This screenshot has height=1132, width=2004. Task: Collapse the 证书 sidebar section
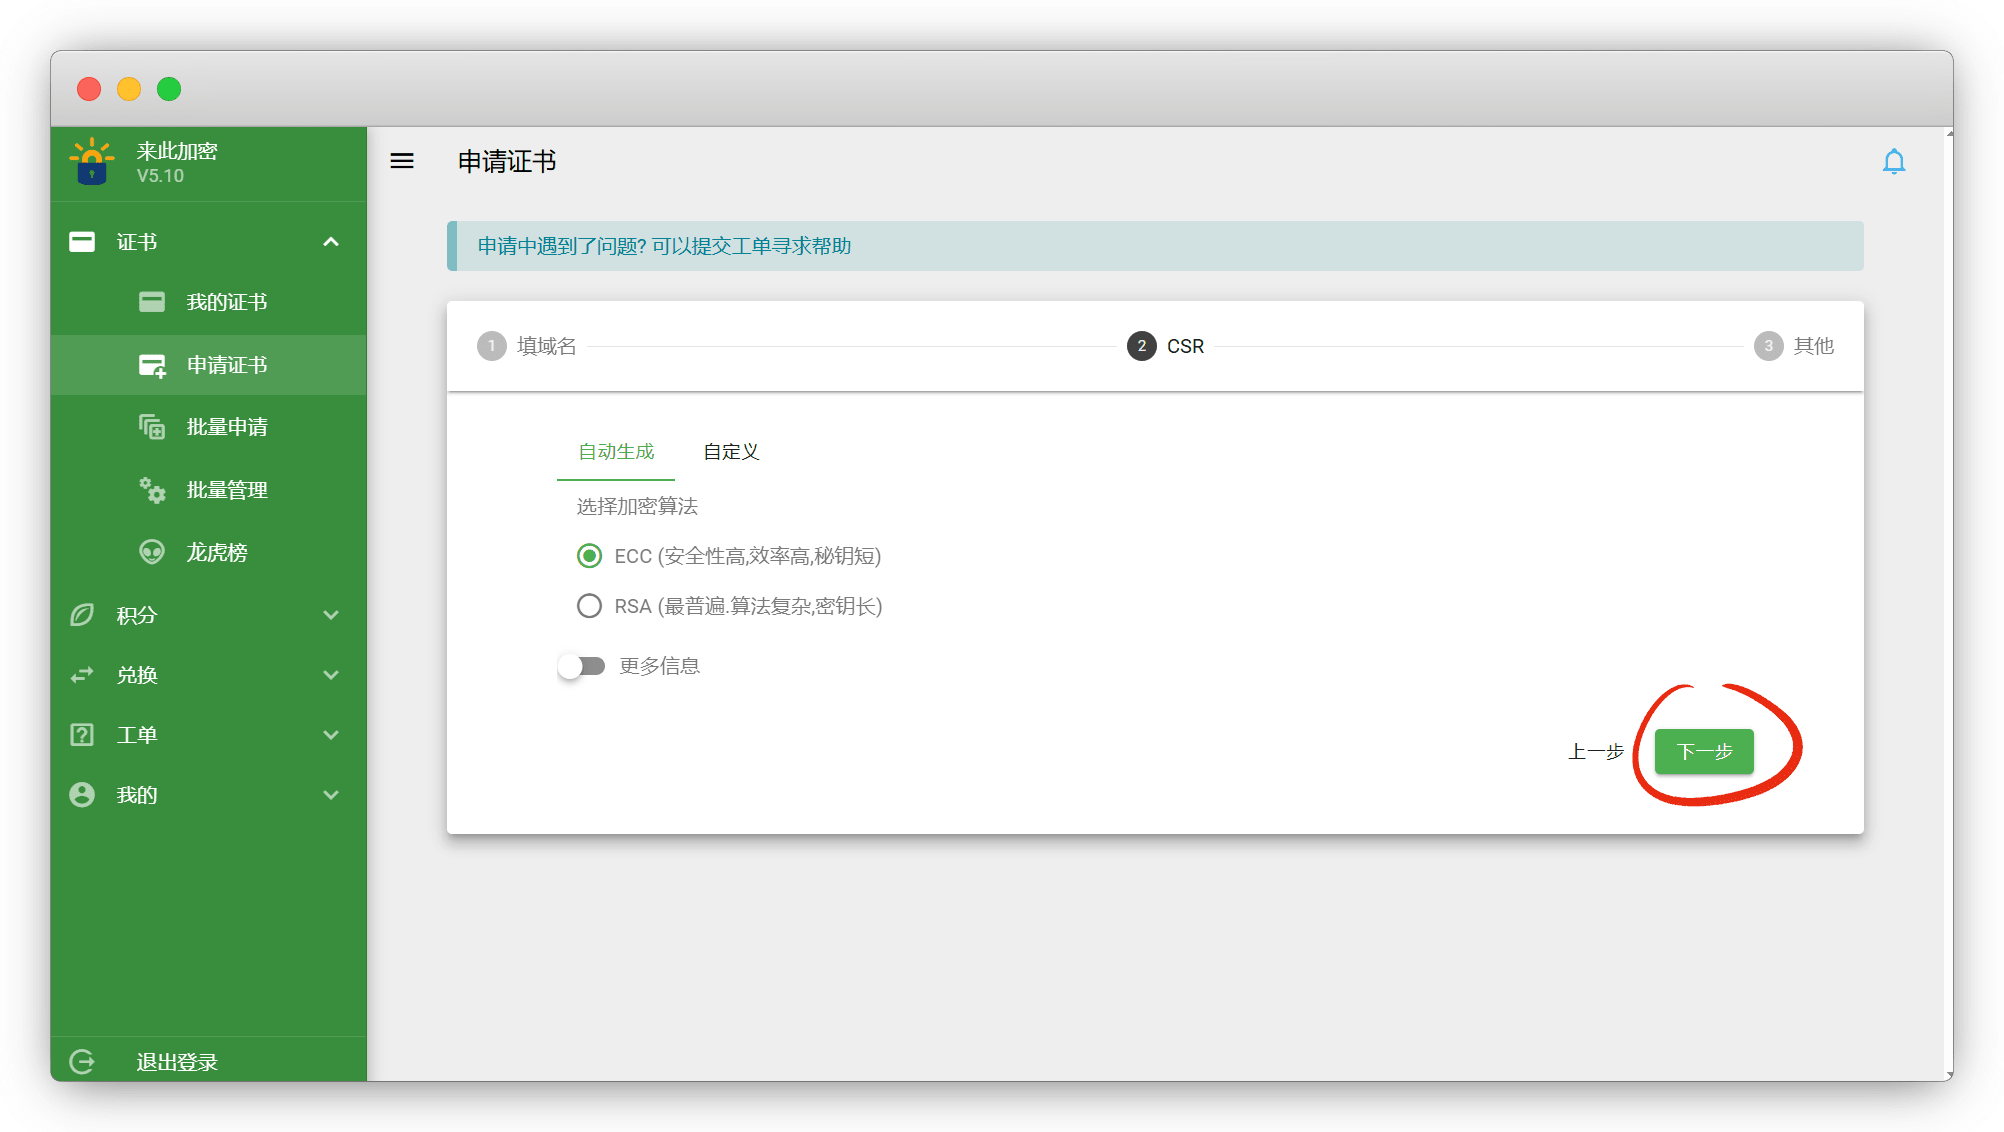pyautogui.click(x=331, y=242)
